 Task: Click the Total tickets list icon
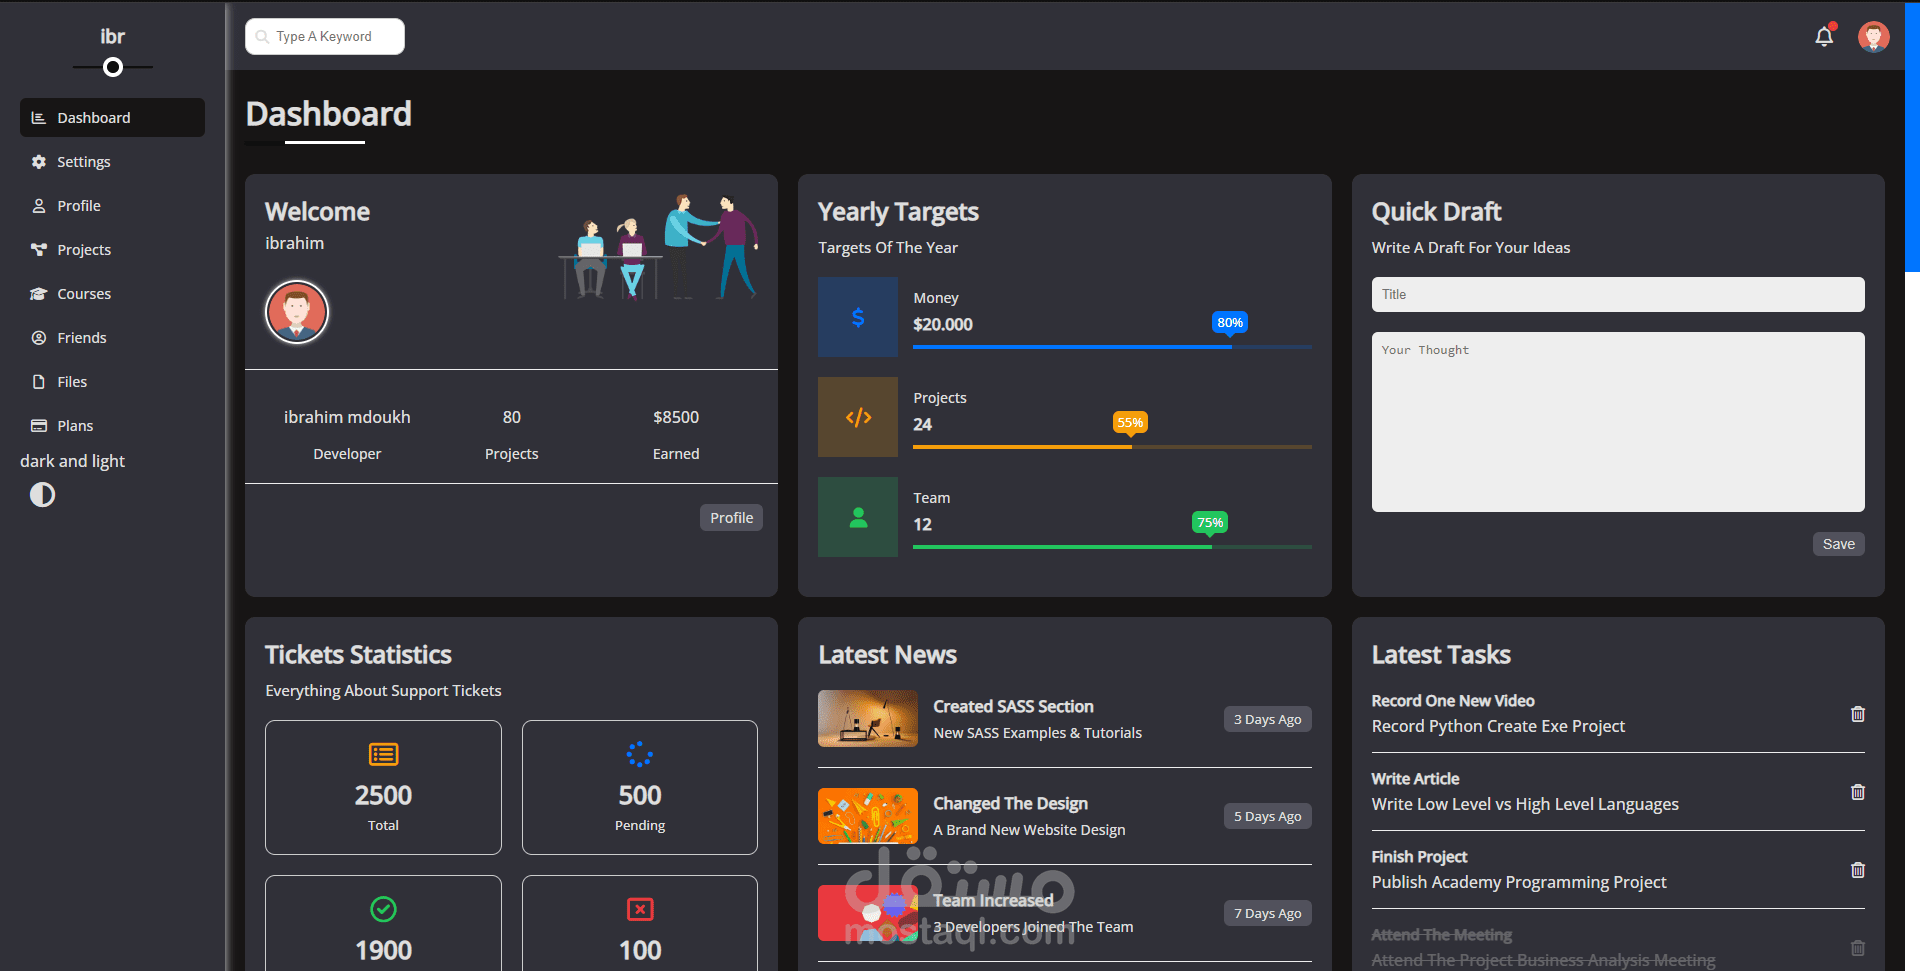(383, 754)
